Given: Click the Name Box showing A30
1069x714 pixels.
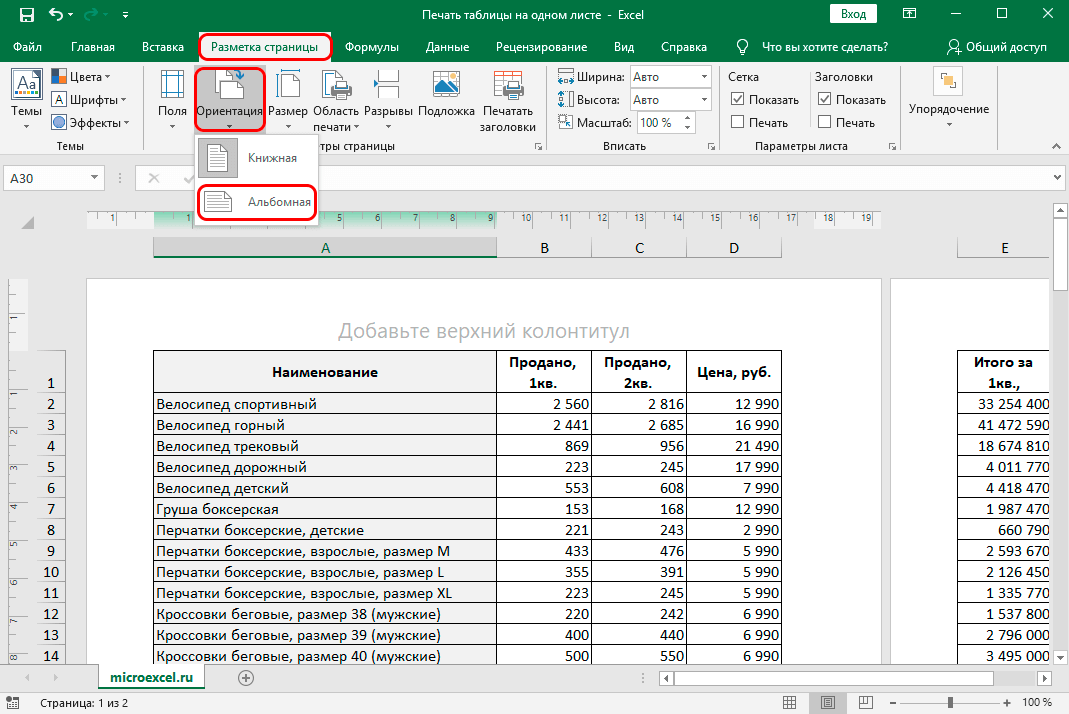Looking at the screenshot, I should (50, 178).
